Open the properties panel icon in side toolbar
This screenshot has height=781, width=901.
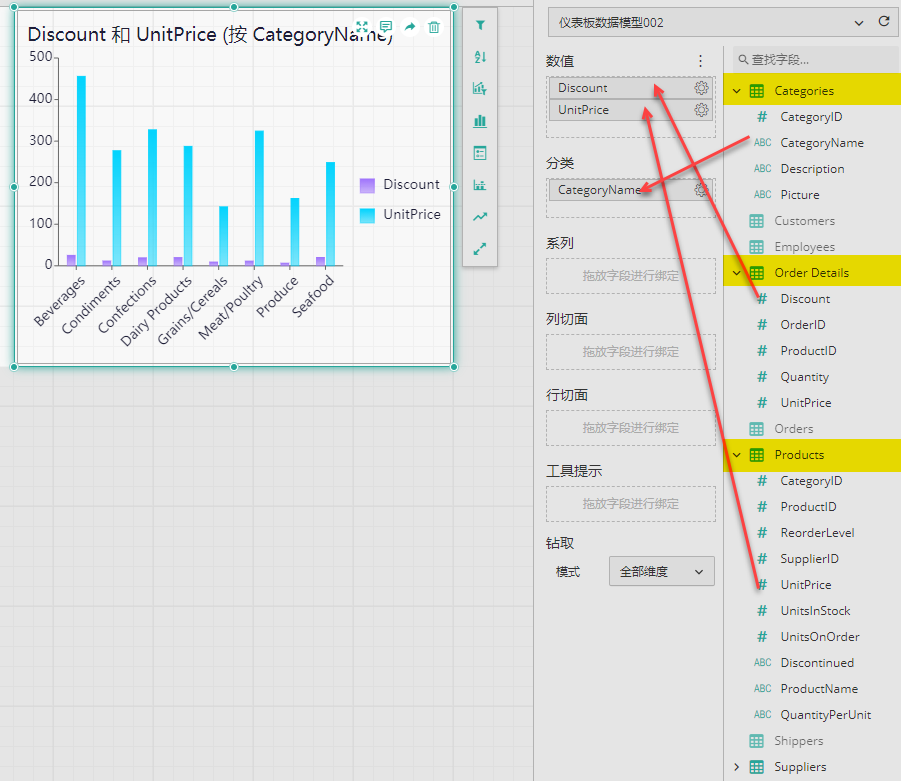coord(480,153)
